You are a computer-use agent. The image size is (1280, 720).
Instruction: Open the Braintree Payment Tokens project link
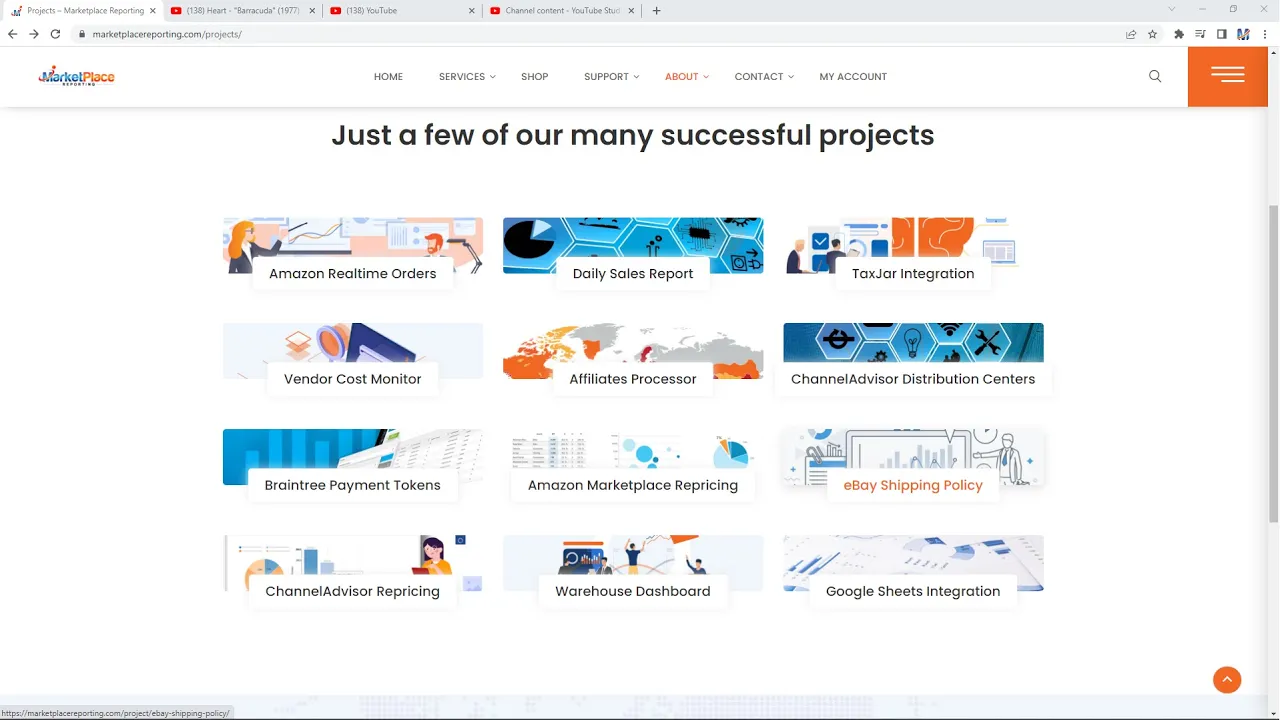point(353,485)
